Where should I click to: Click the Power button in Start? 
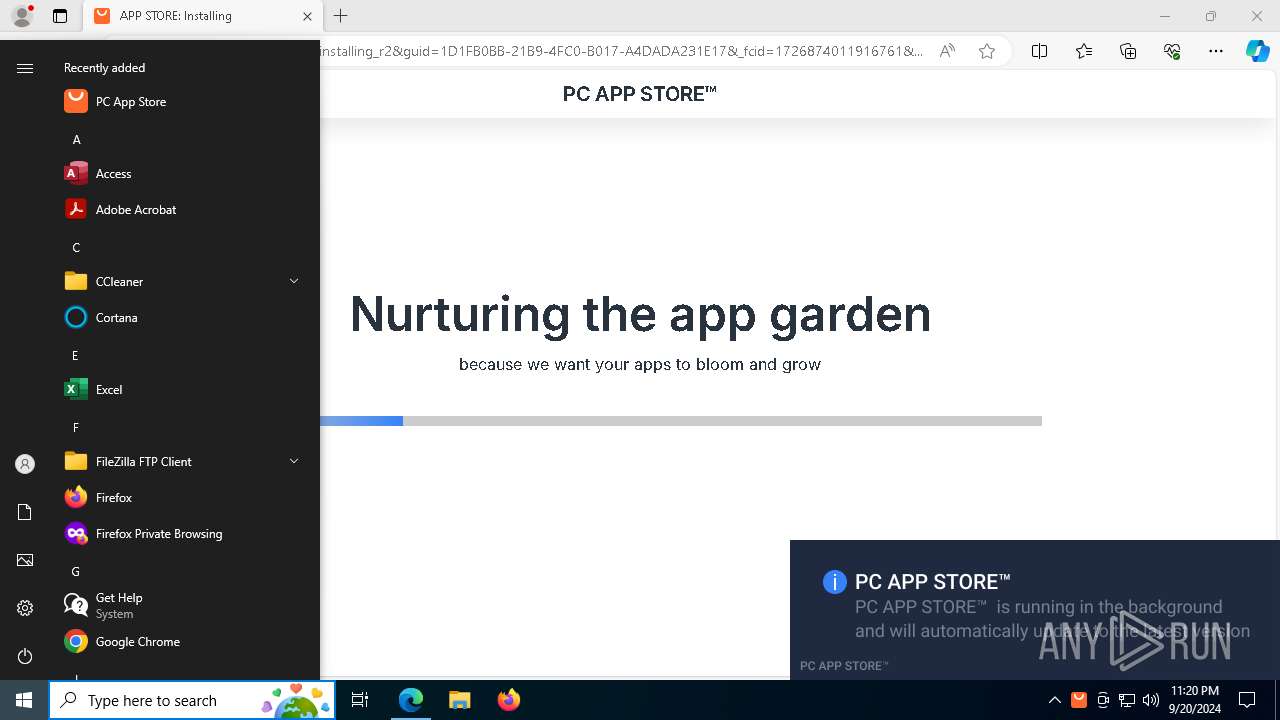(x=25, y=656)
